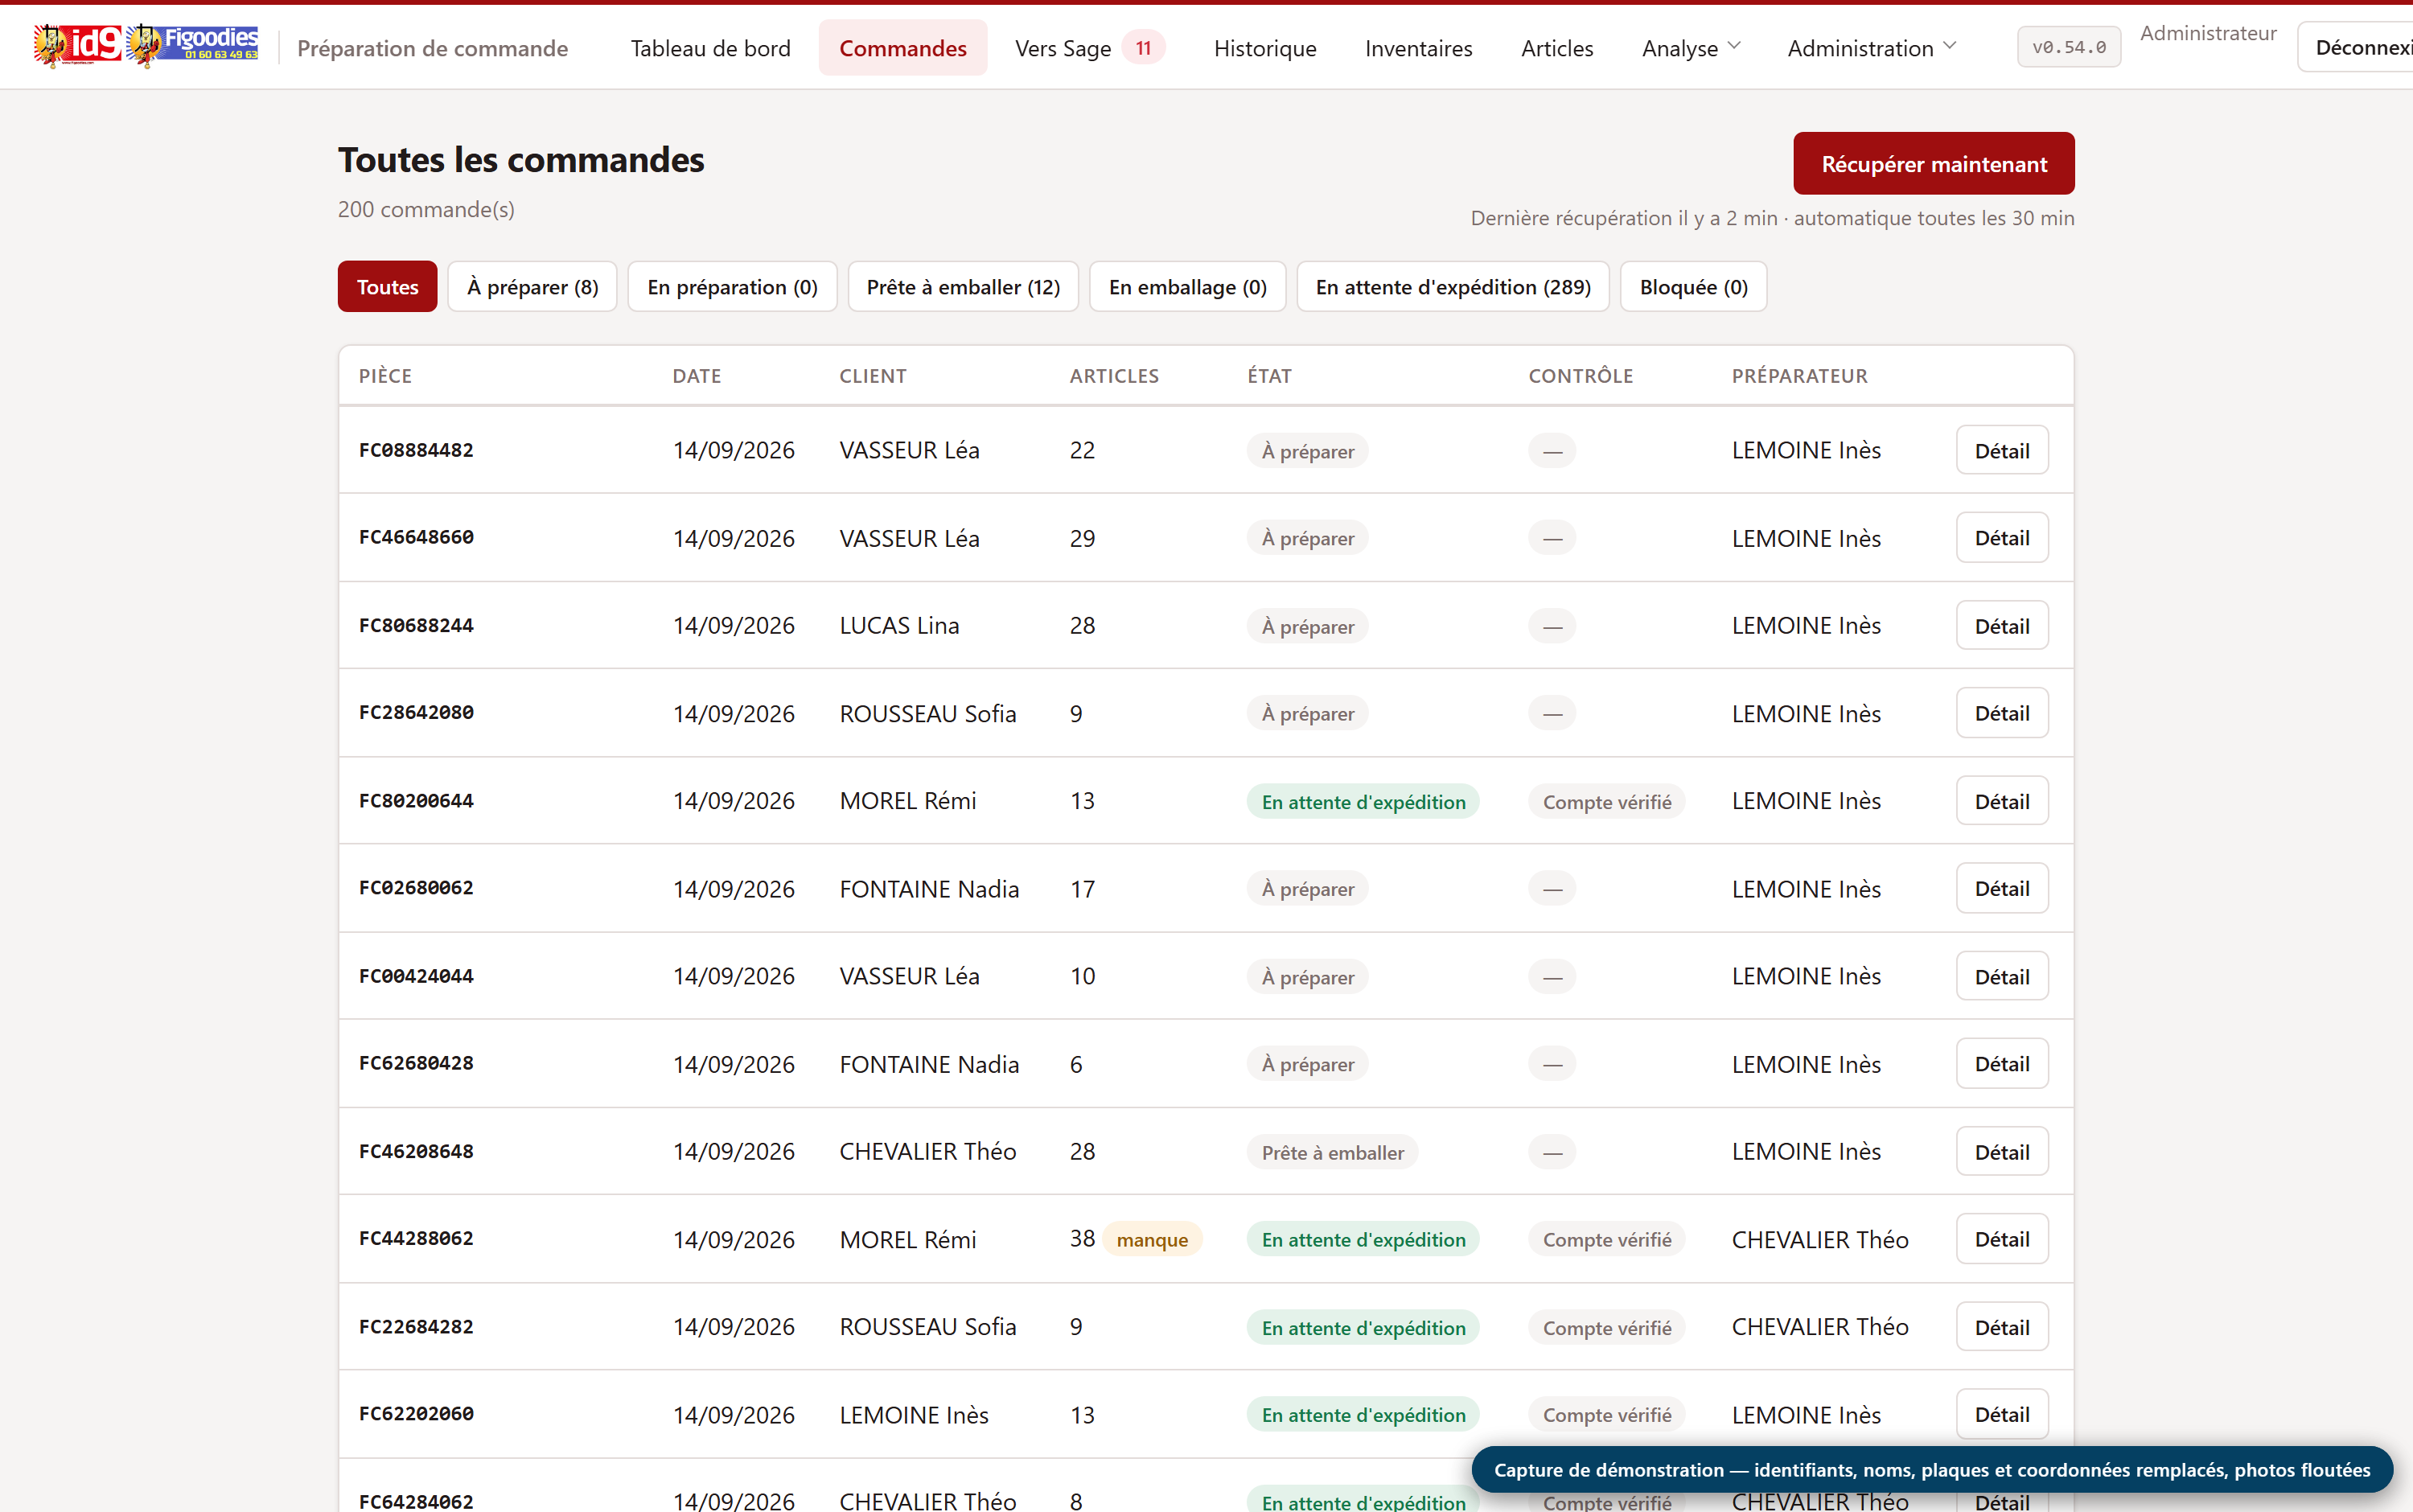The width and height of the screenshot is (2413, 1512).
Task: Open Détail for order FC80688244
Action: [2001, 626]
